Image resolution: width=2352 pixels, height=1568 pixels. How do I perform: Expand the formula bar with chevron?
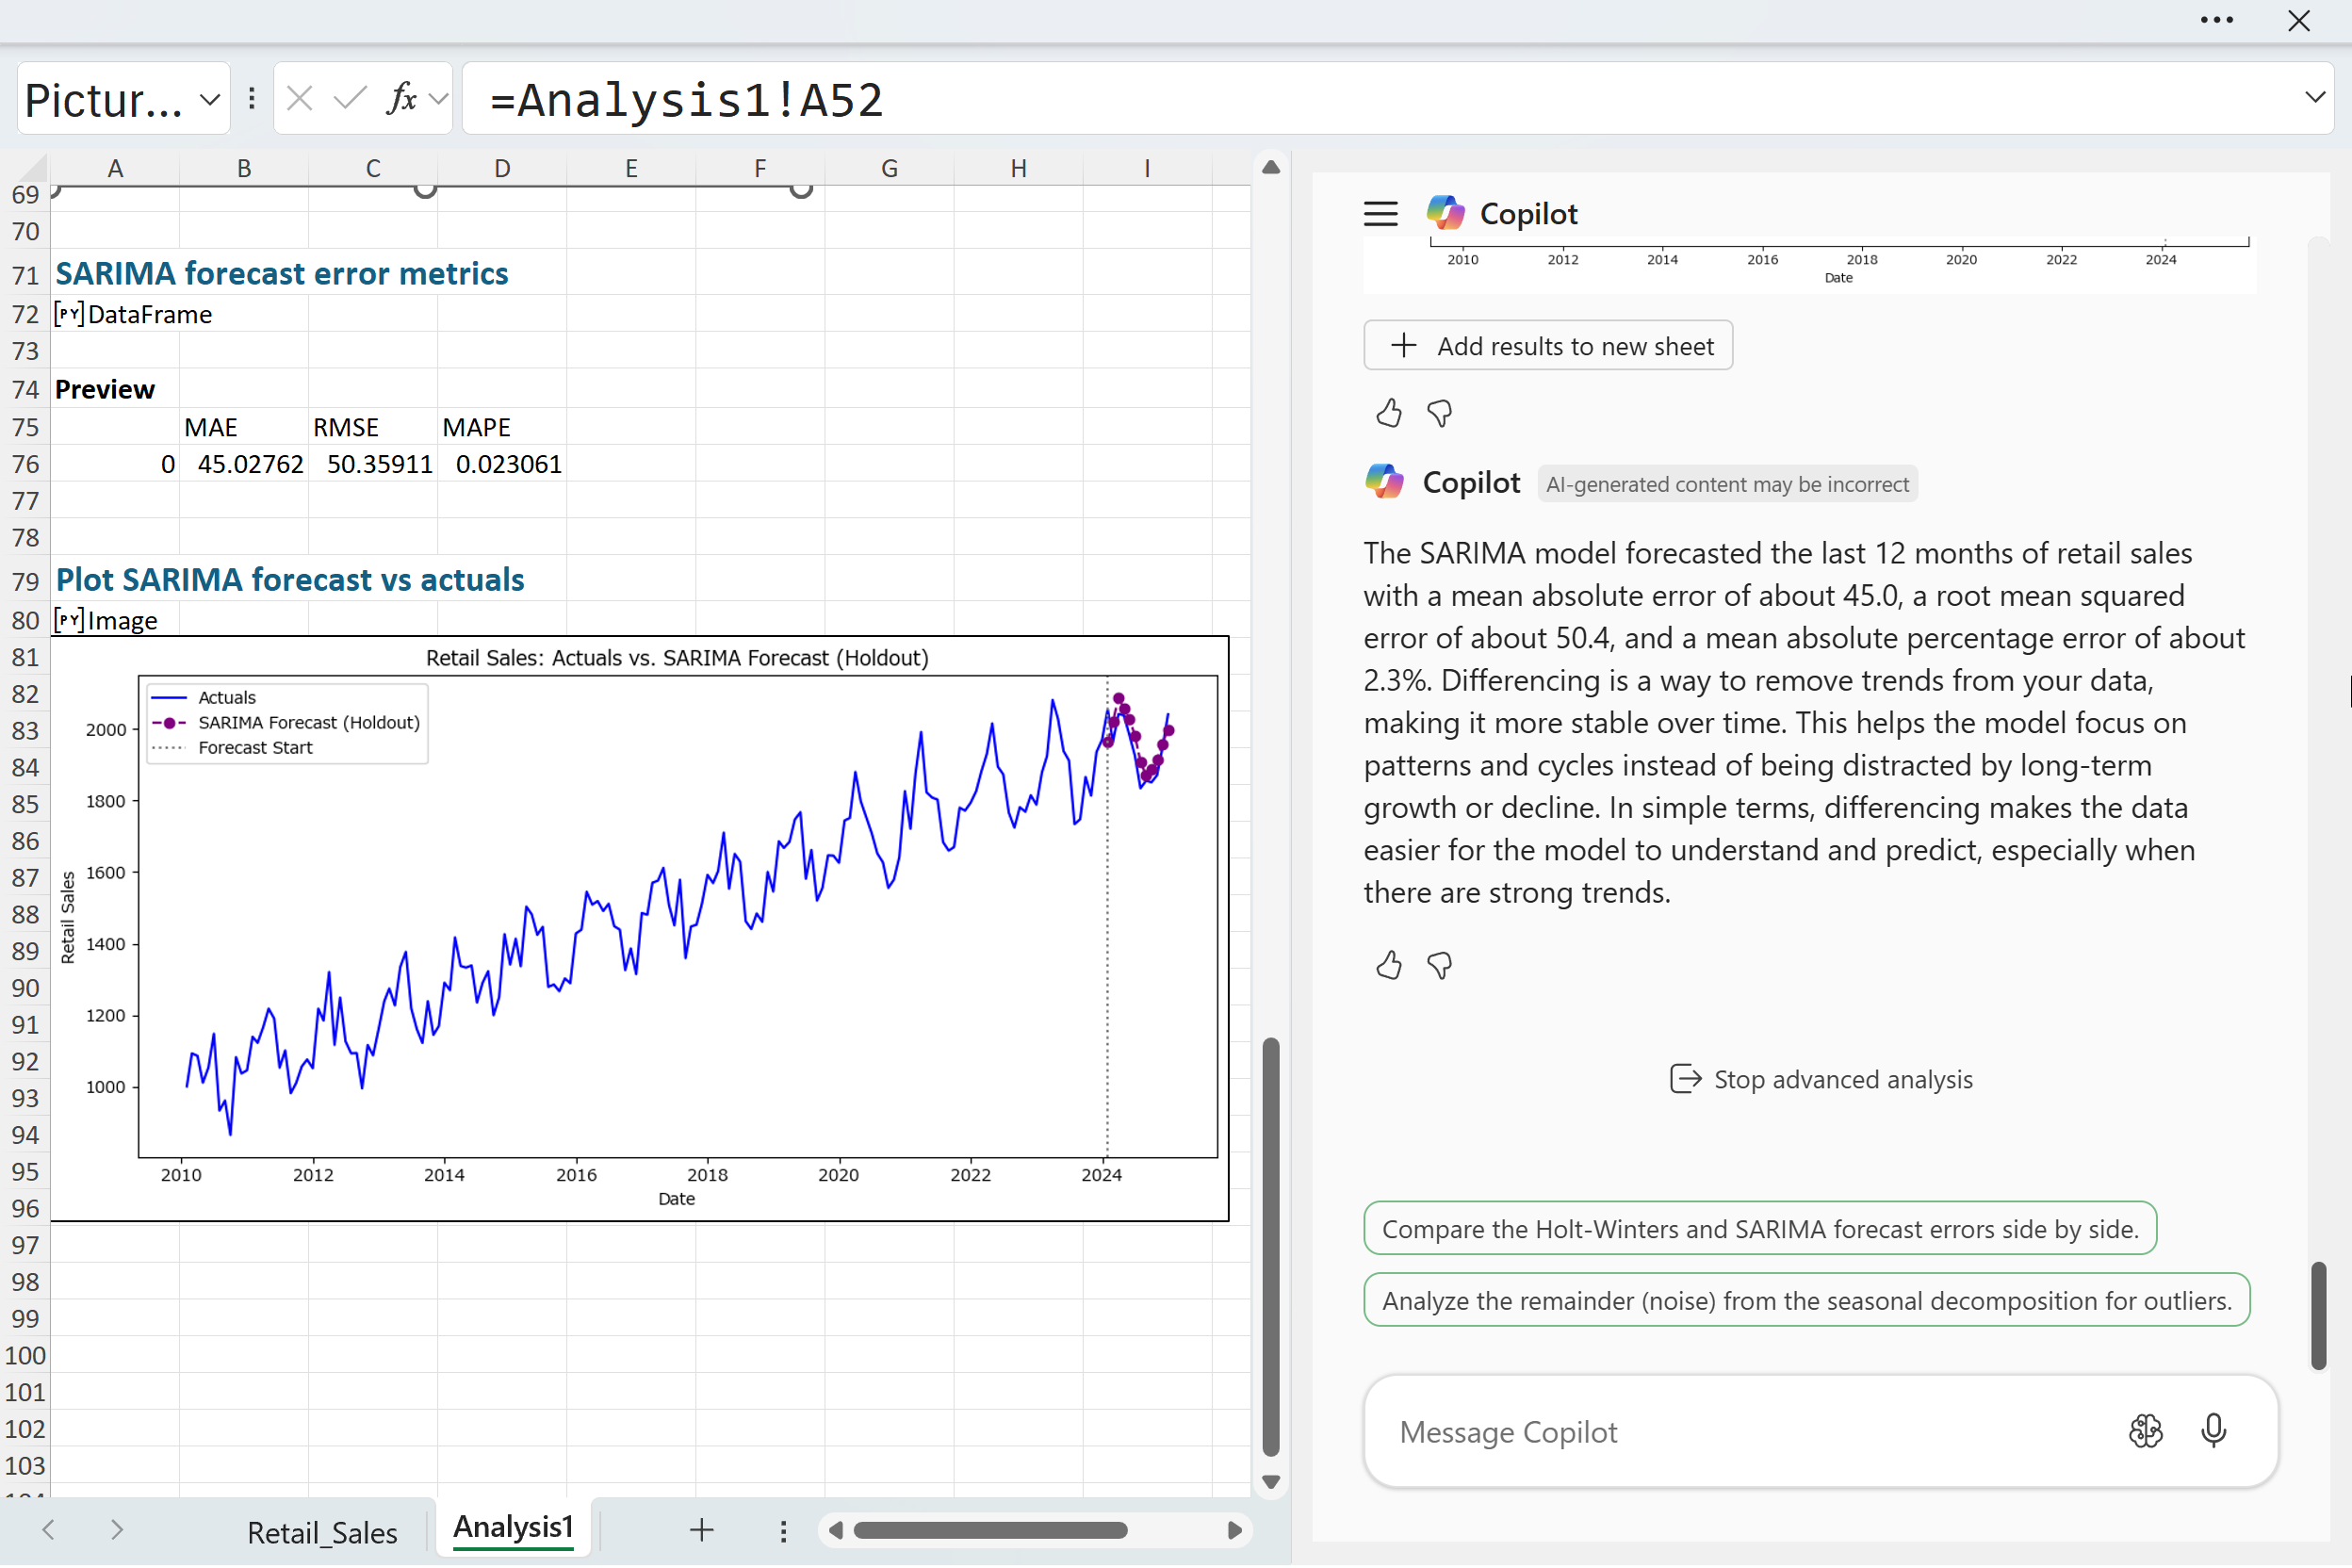tap(2314, 97)
